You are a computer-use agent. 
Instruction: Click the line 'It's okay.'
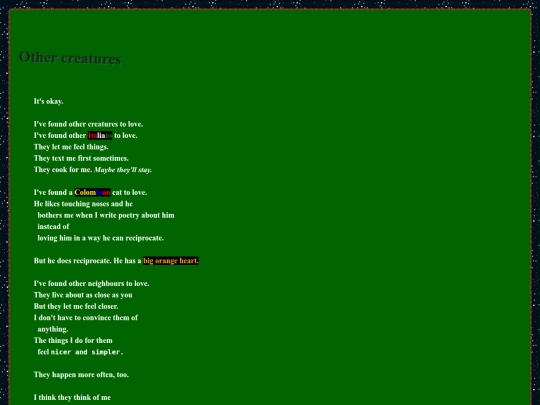pos(49,101)
